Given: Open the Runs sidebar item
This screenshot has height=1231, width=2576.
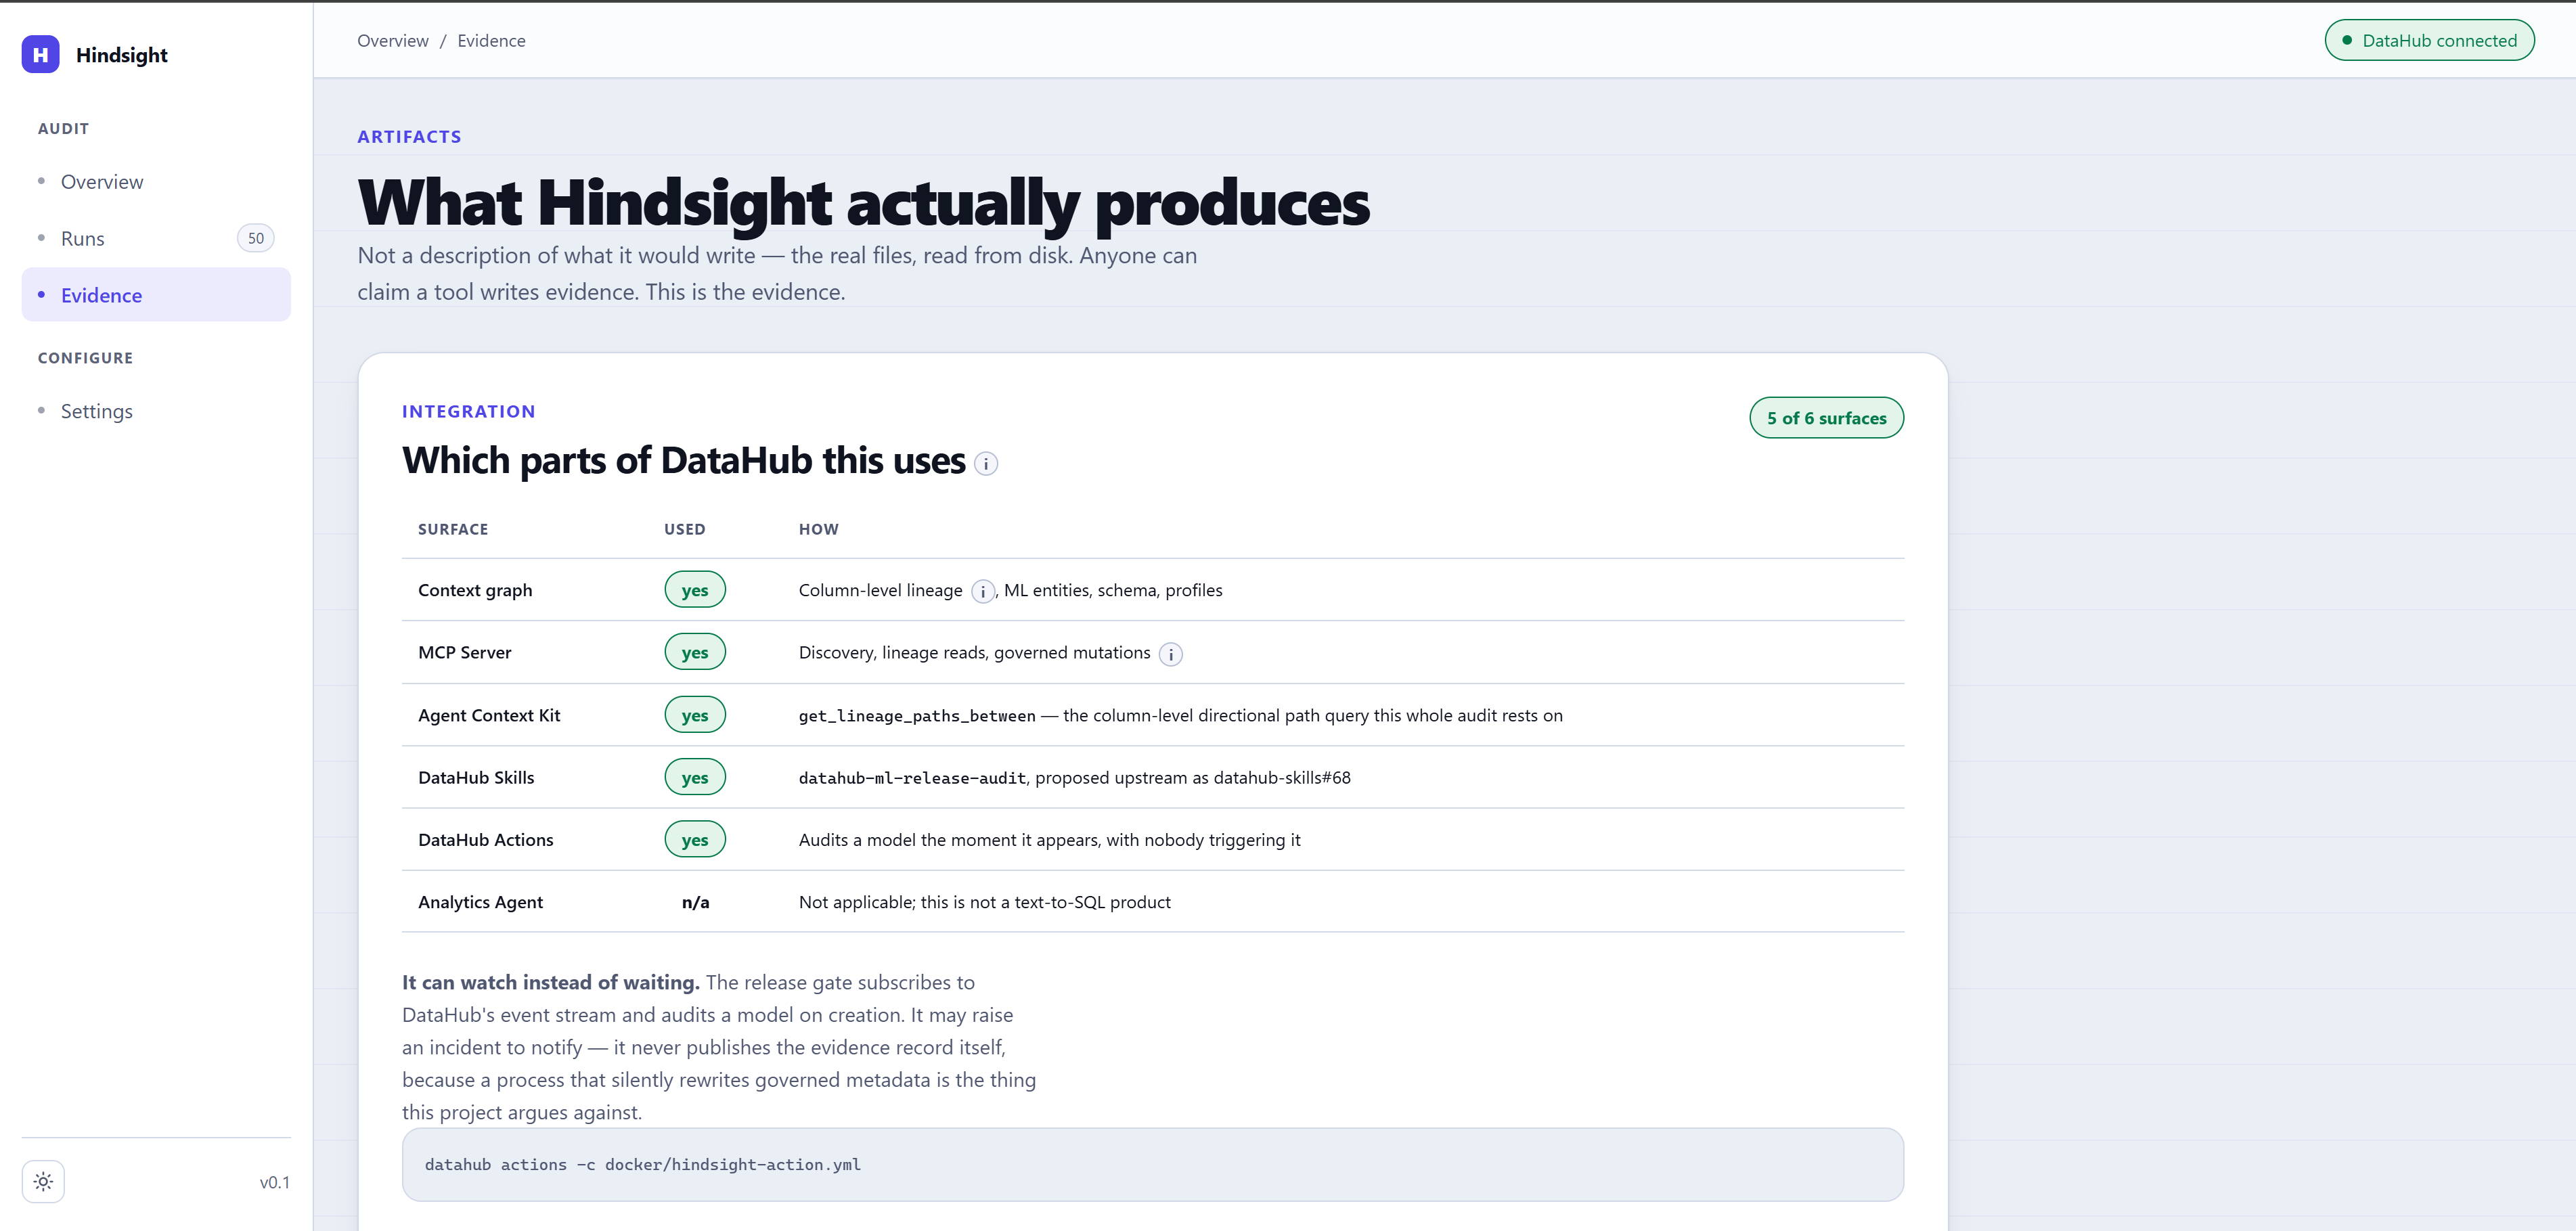Looking at the screenshot, I should pos(156,238).
